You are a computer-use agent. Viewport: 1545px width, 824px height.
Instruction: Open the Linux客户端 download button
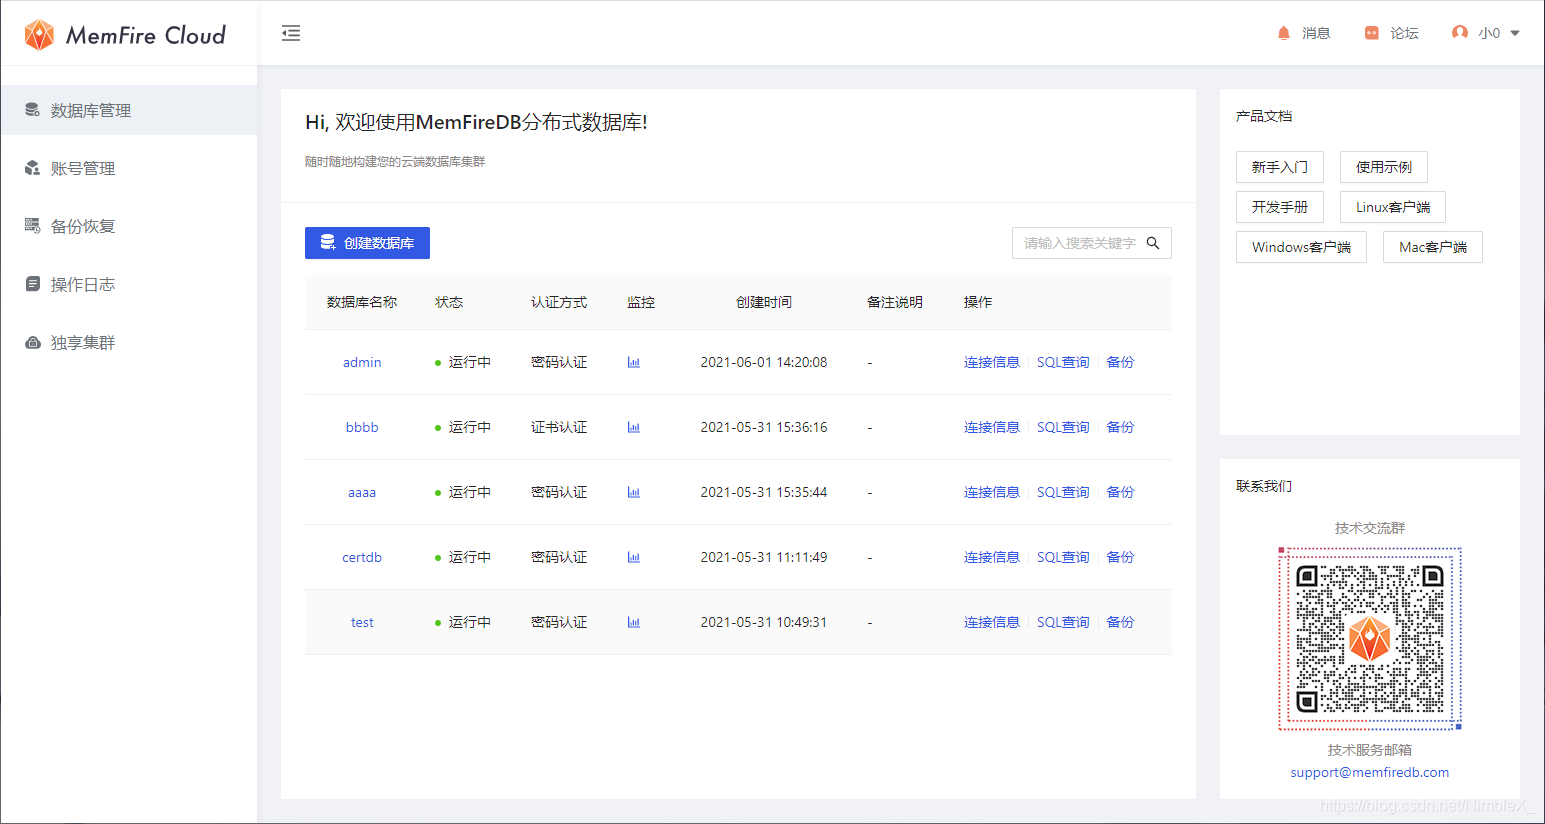(1393, 207)
